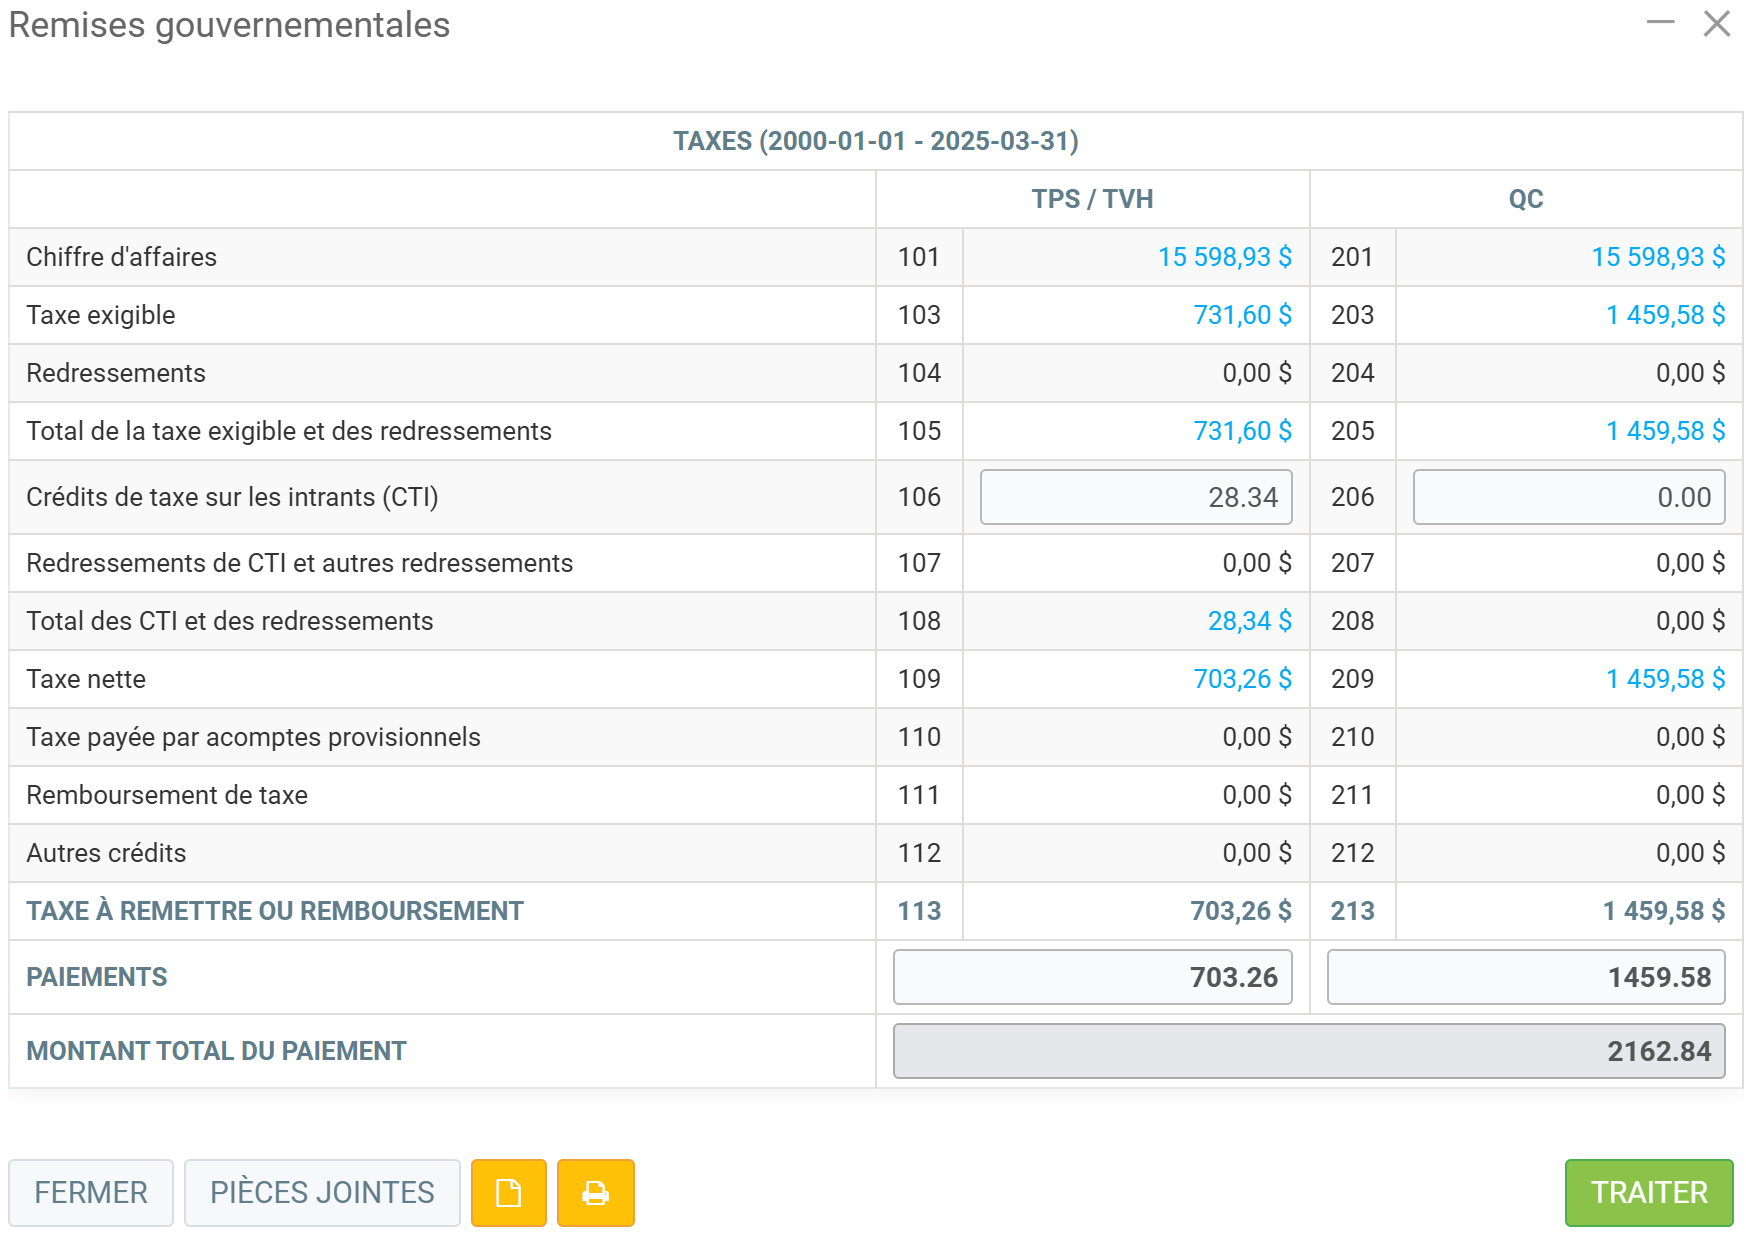This screenshot has width=1746, height=1234.
Task: Edit the QC CTI field line 206
Action: (1568, 497)
